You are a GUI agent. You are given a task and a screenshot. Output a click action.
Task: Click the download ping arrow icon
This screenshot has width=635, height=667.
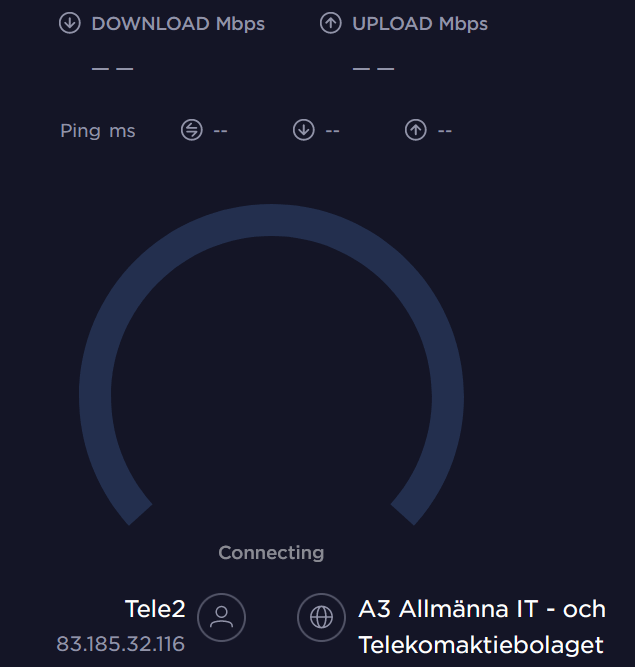[x=303, y=130]
